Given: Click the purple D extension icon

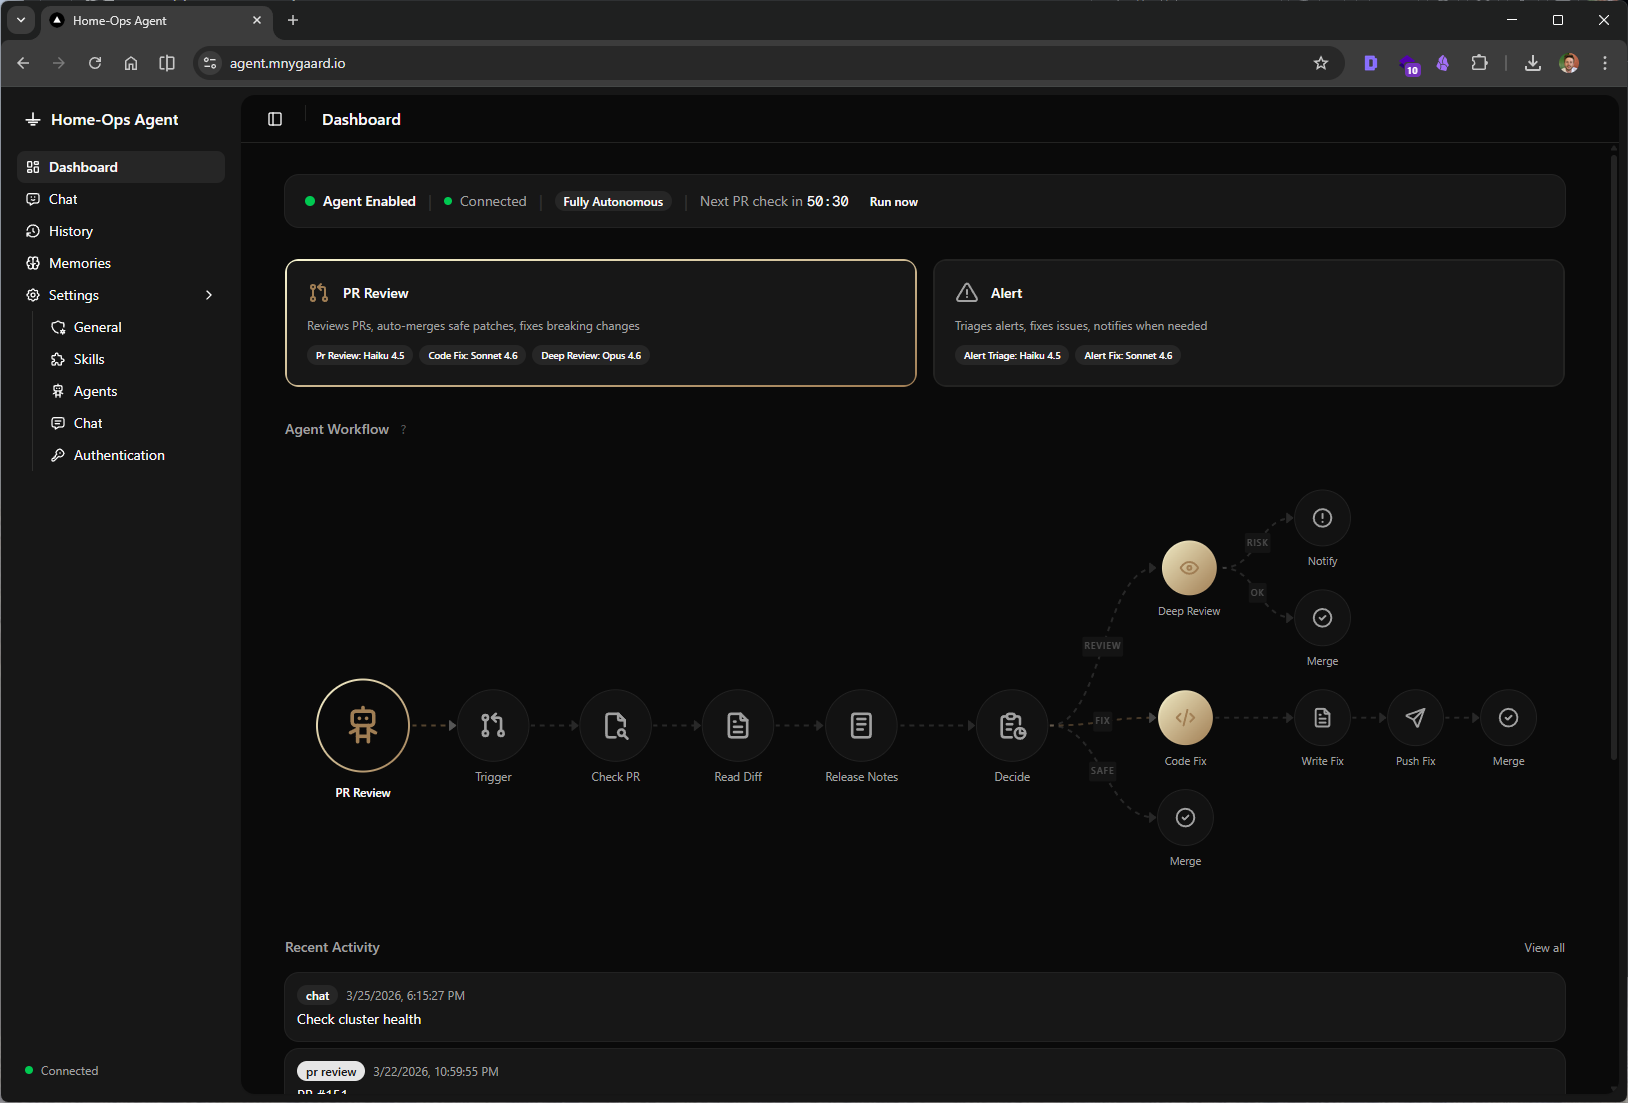Looking at the screenshot, I should [1370, 63].
